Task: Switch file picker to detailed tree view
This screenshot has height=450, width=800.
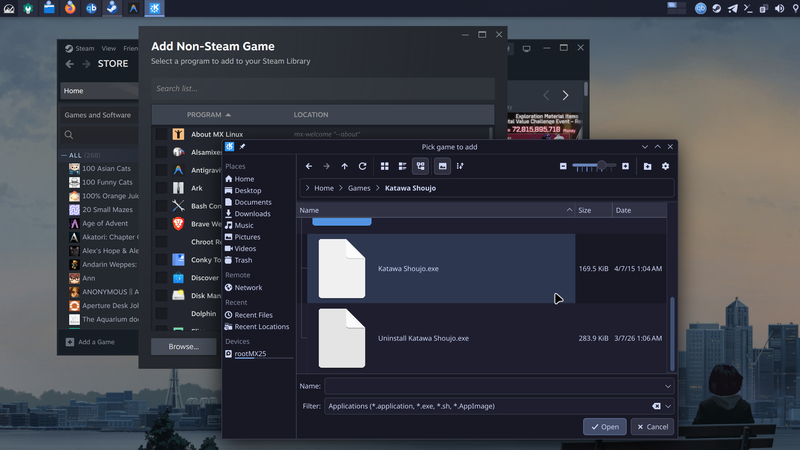Action: pos(420,166)
